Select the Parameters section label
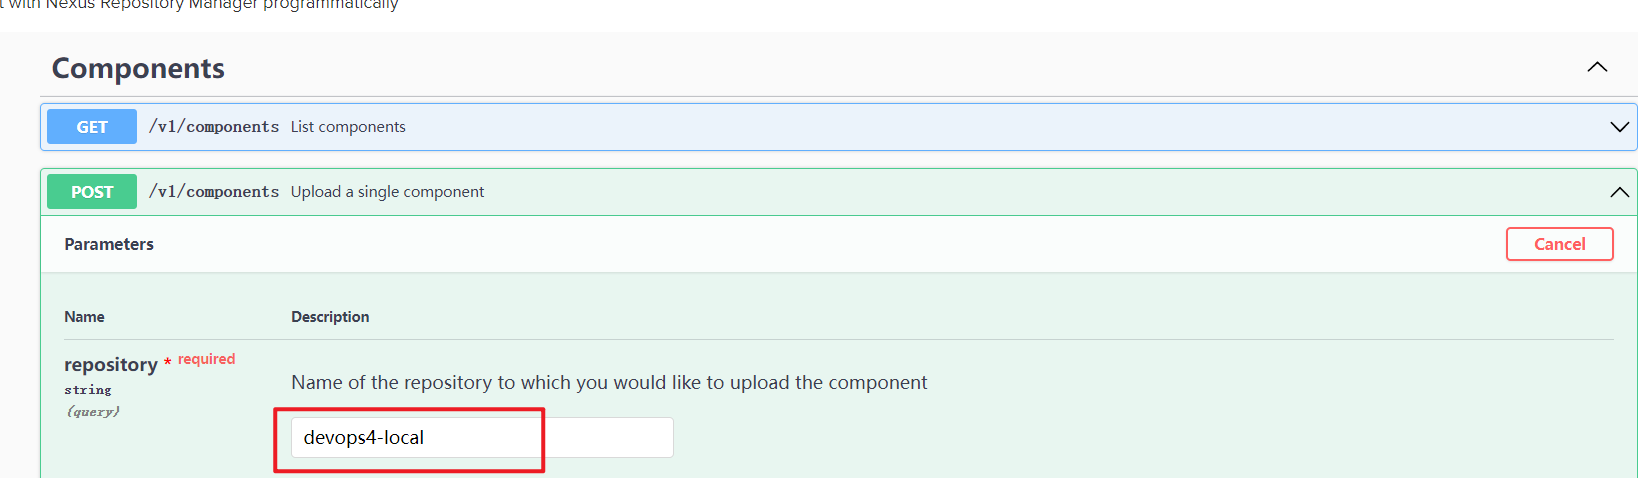This screenshot has height=478, width=1638. pyautogui.click(x=109, y=244)
